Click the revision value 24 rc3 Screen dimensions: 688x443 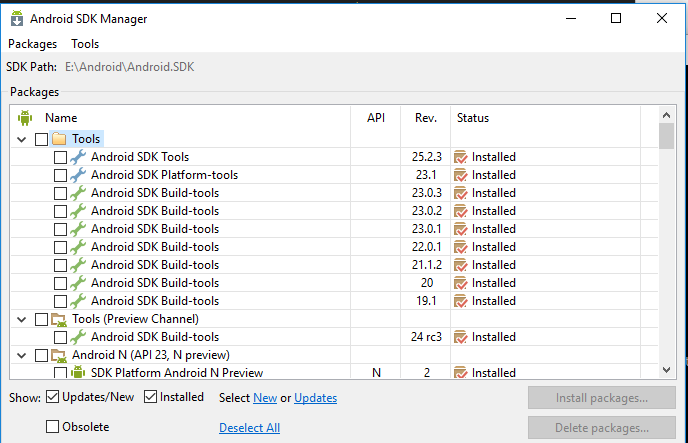426,337
